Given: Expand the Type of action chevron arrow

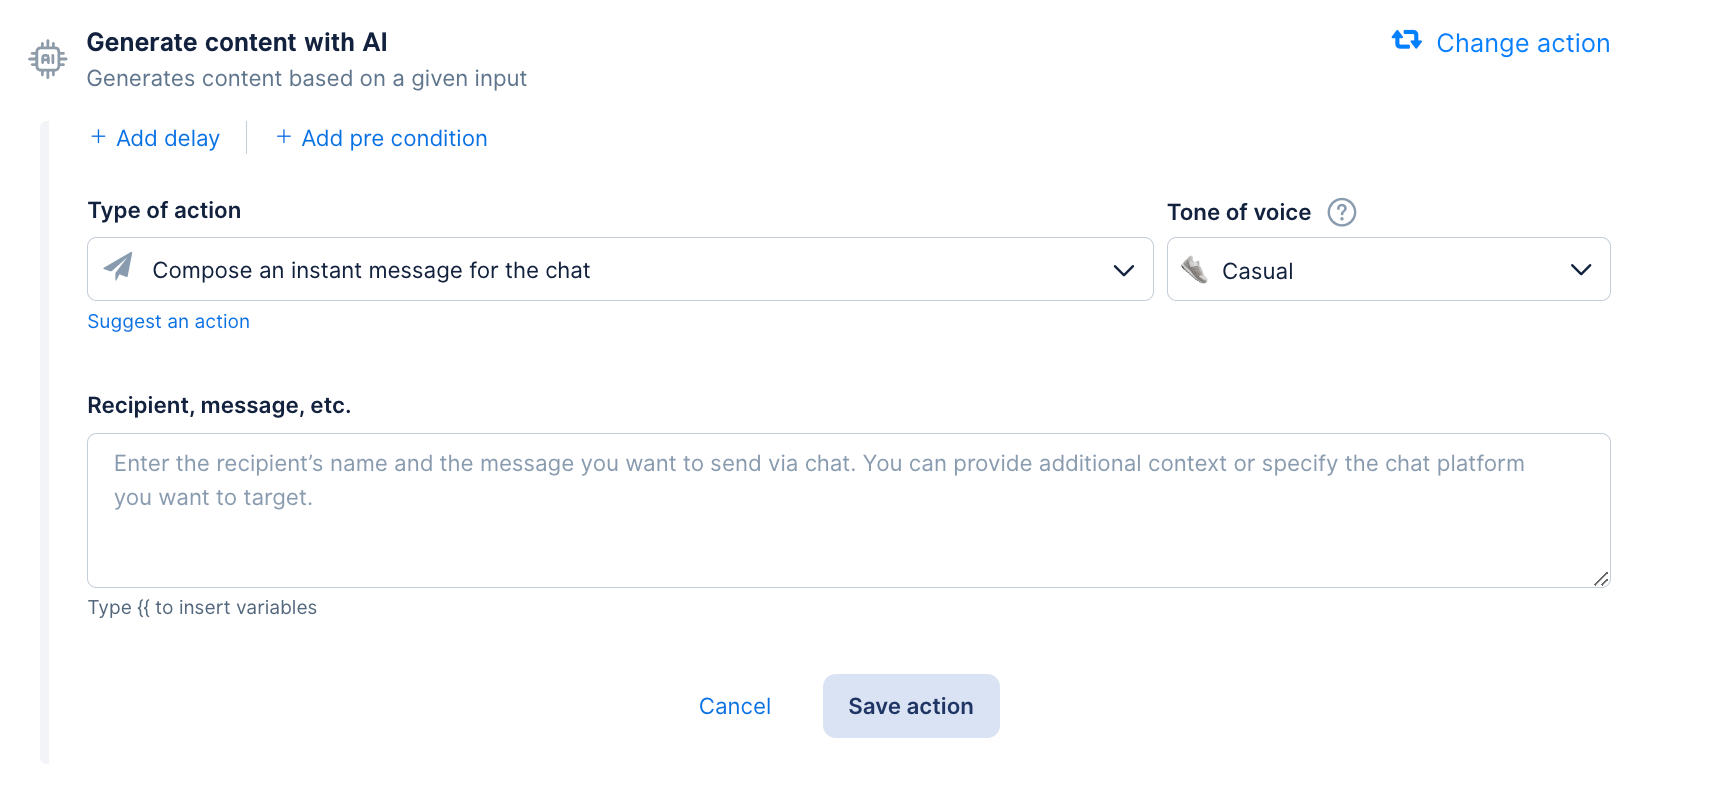Looking at the screenshot, I should [x=1123, y=270].
